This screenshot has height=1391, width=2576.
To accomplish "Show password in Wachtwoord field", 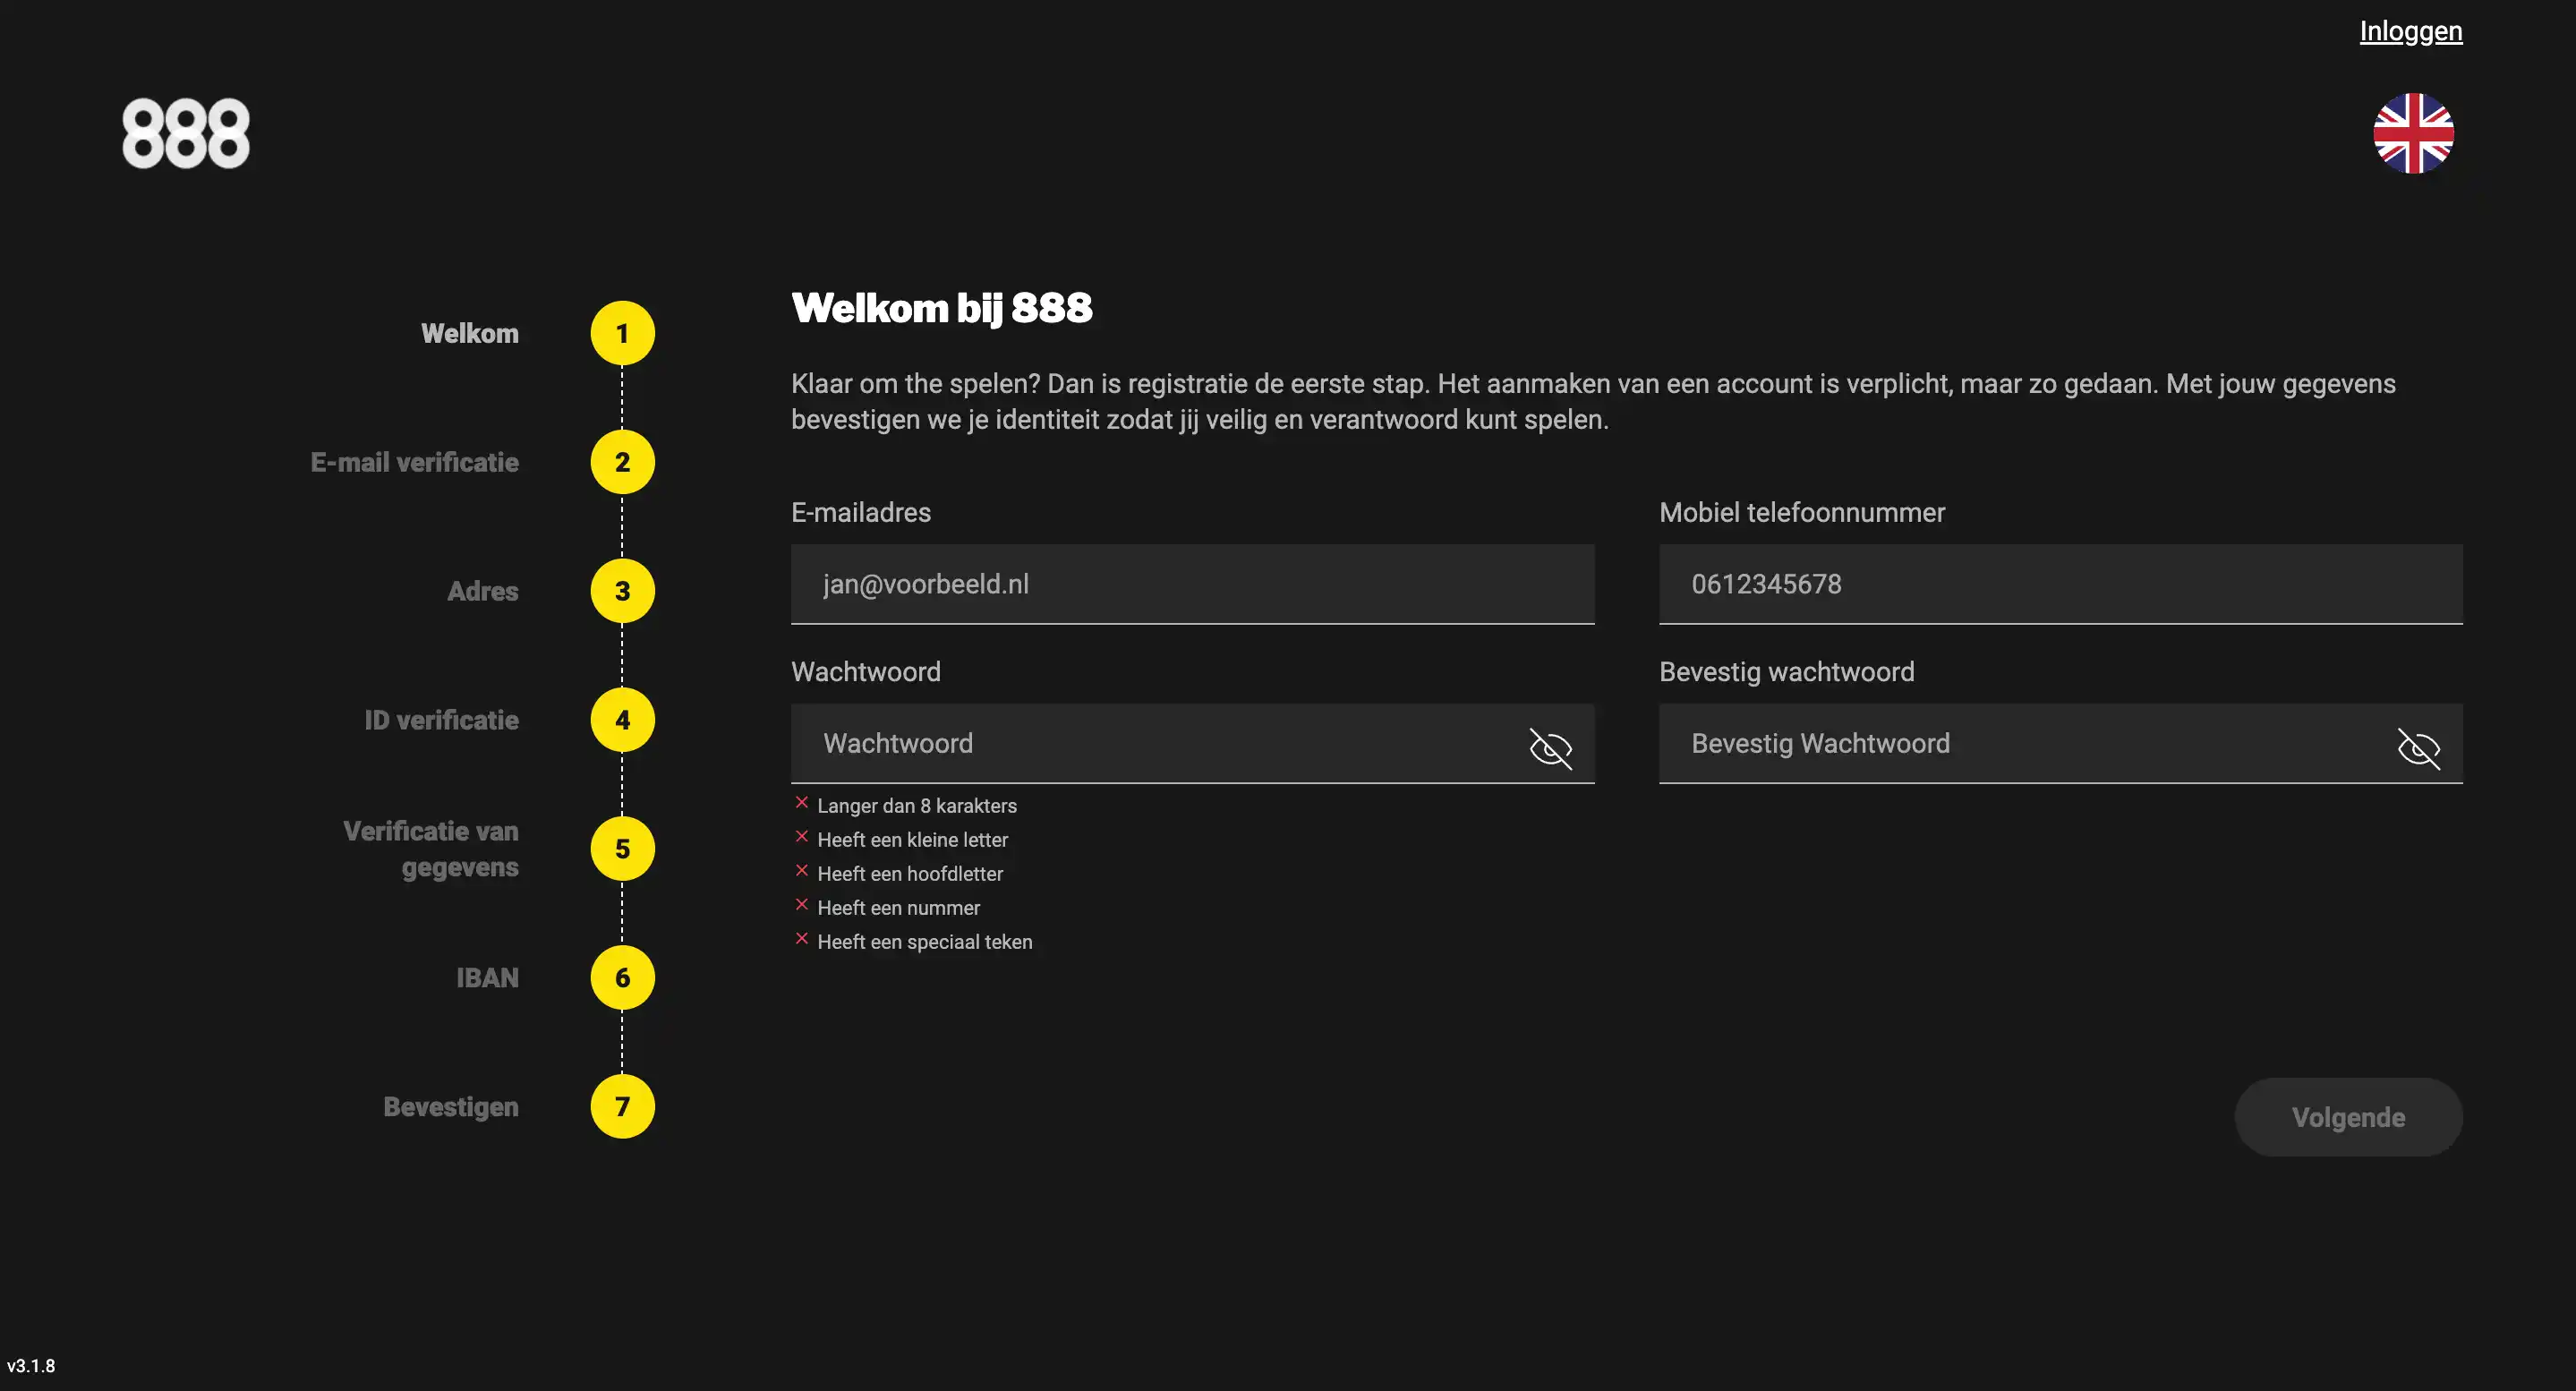I will [1550, 748].
